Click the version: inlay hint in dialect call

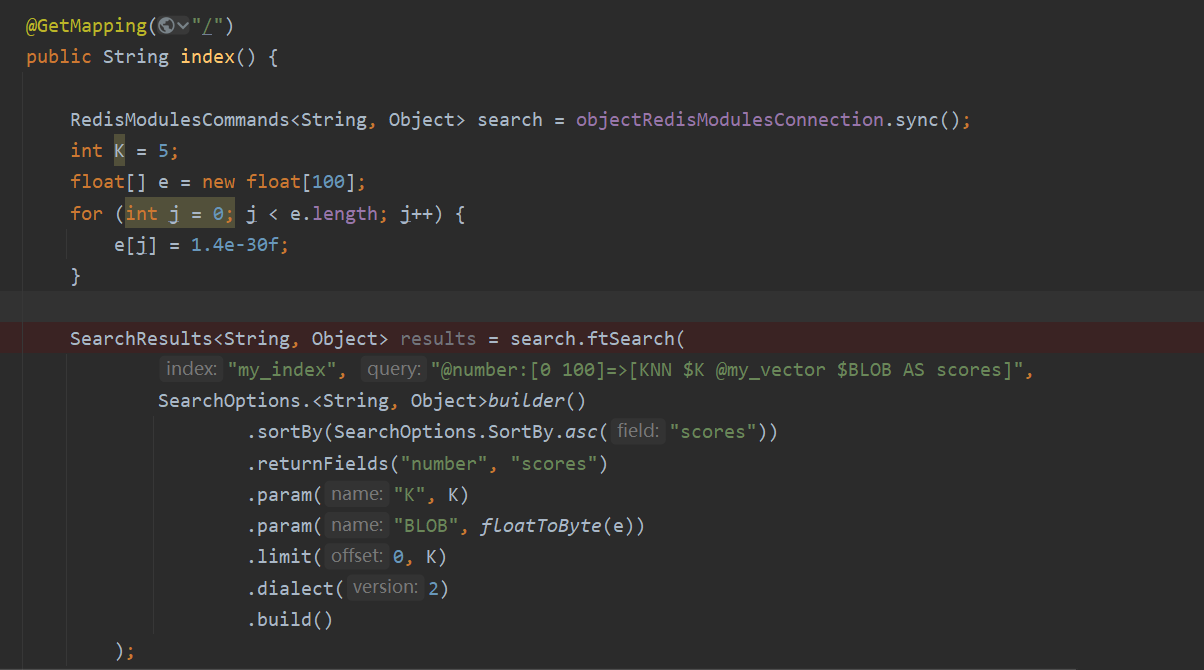[x=384, y=587]
